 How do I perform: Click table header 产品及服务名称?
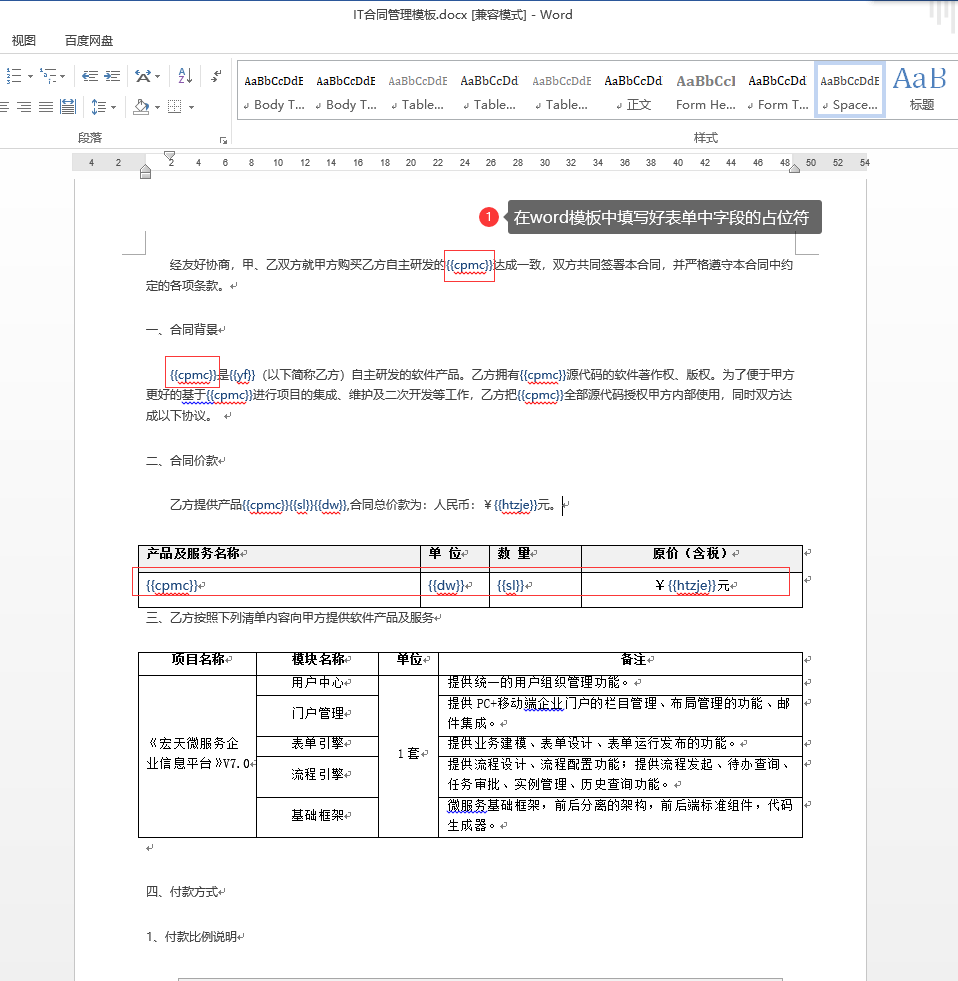coord(193,554)
